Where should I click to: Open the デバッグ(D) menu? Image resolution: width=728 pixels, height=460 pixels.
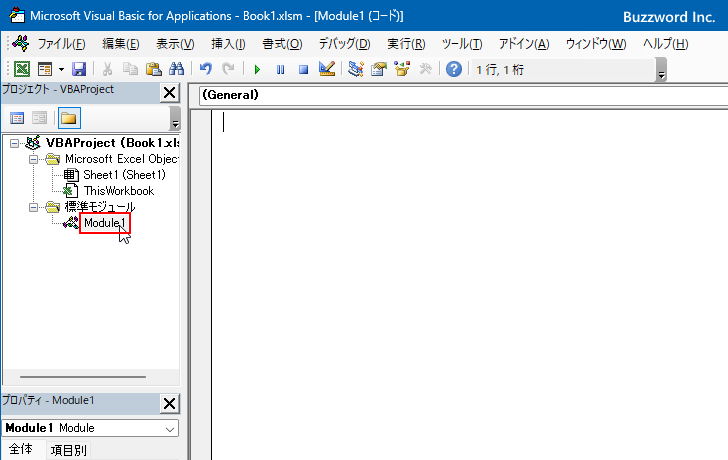pyautogui.click(x=344, y=44)
